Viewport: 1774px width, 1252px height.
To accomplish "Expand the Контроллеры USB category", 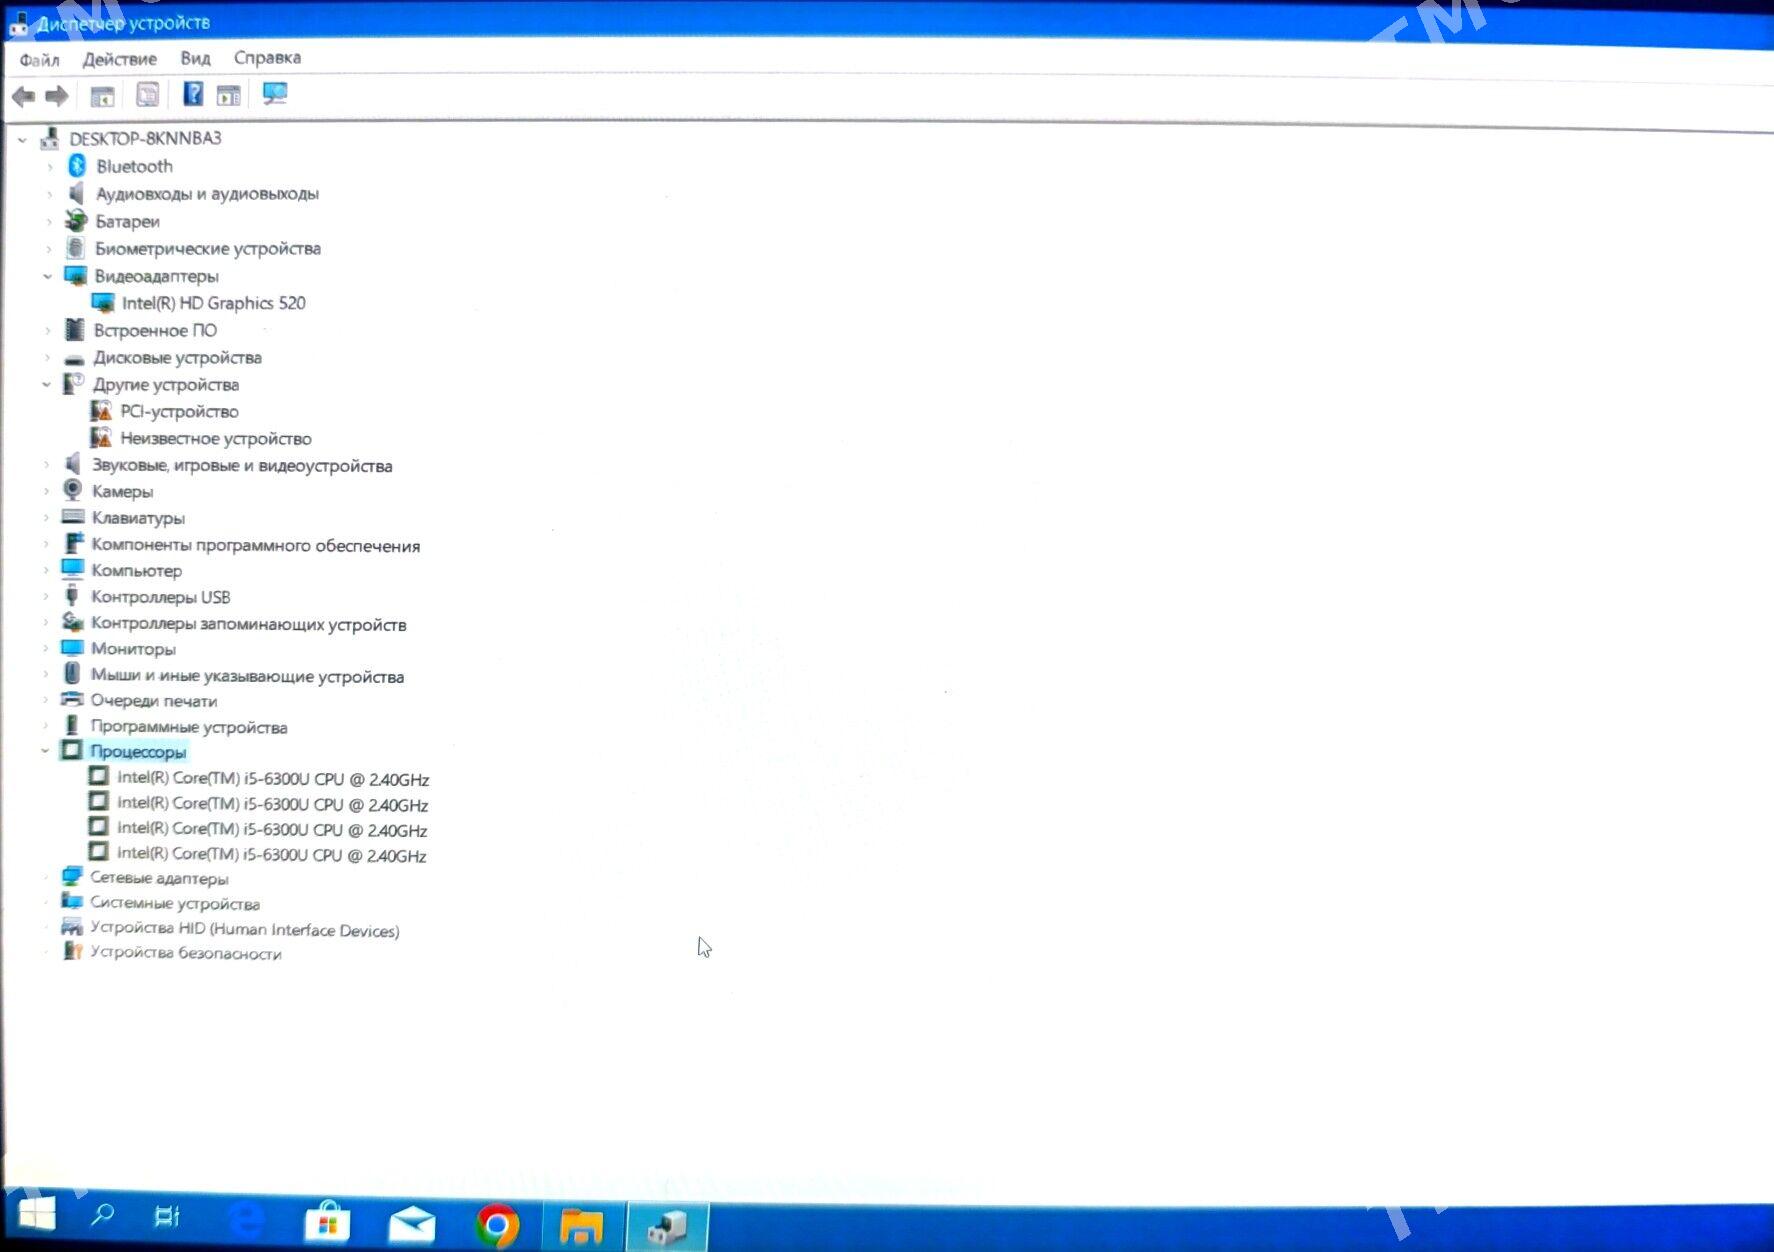I will [x=46, y=597].
